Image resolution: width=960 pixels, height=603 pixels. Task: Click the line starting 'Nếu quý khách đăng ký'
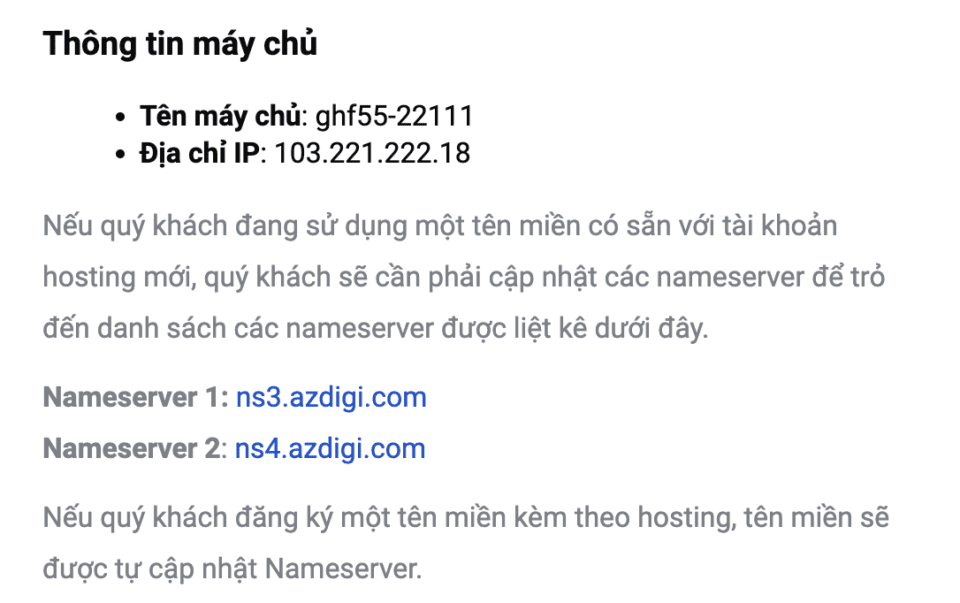coord(466,518)
